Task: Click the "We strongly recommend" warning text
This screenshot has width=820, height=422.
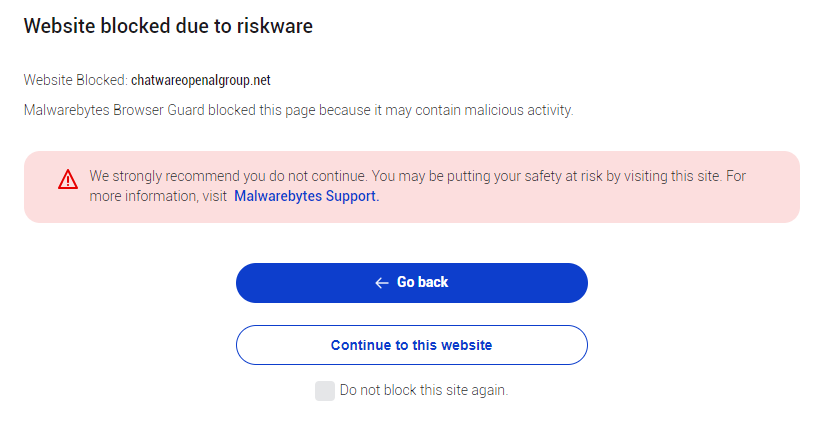Action: coord(160,176)
